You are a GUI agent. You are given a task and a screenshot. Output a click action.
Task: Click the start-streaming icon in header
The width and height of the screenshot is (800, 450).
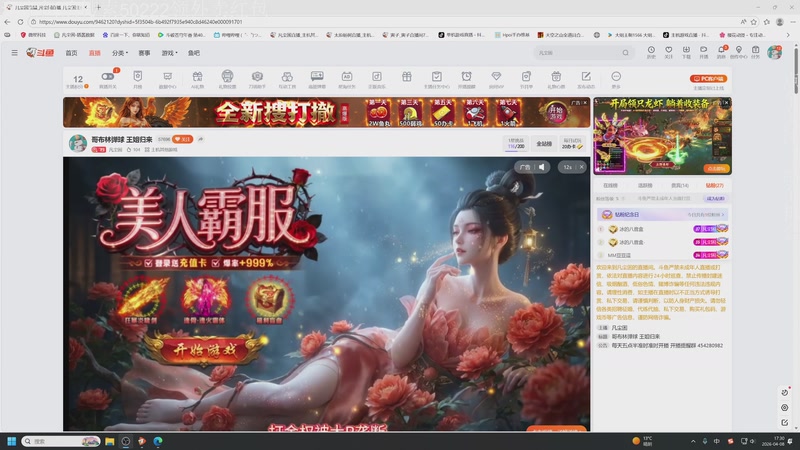tap(704, 52)
